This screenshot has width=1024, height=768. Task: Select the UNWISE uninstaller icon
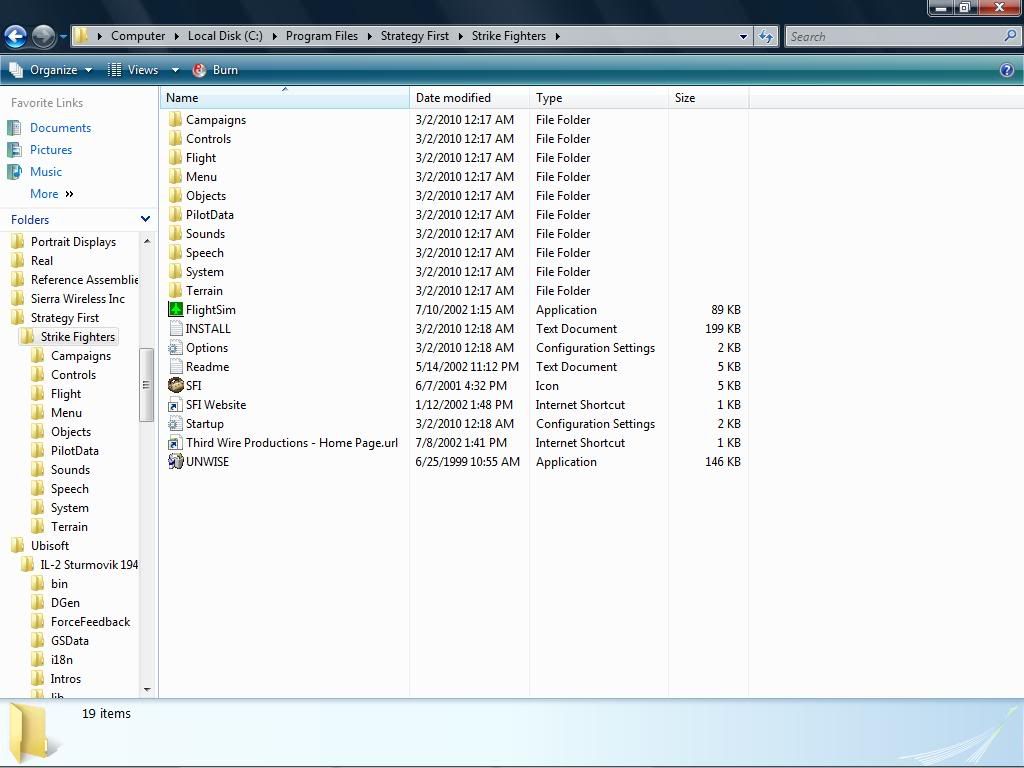pyautogui.click(x=175, y=462)
